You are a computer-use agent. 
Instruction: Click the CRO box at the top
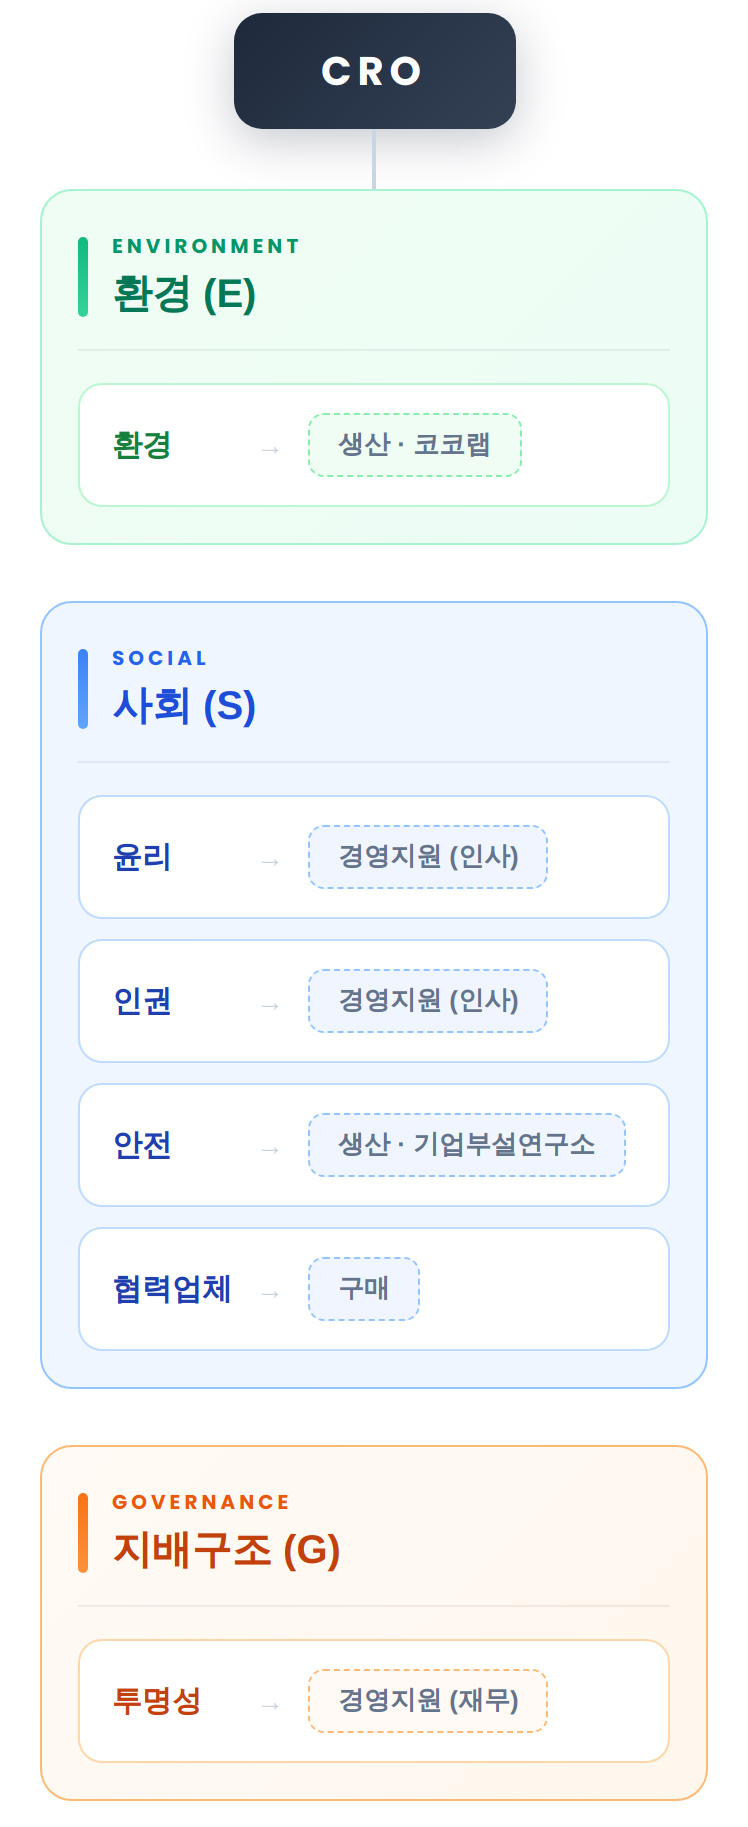click(374, 71)
